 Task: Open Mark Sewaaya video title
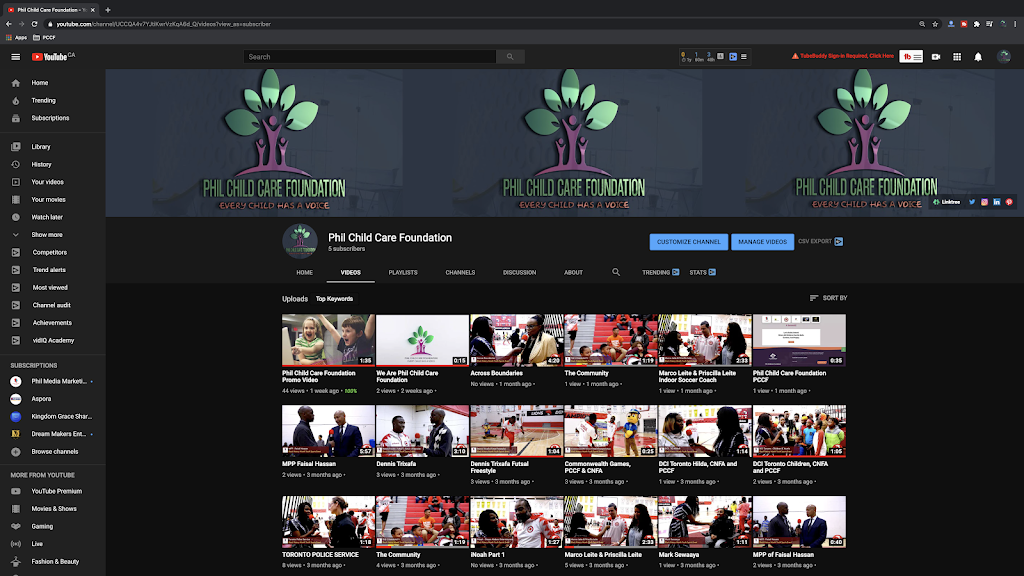click(x=679, y=555)
